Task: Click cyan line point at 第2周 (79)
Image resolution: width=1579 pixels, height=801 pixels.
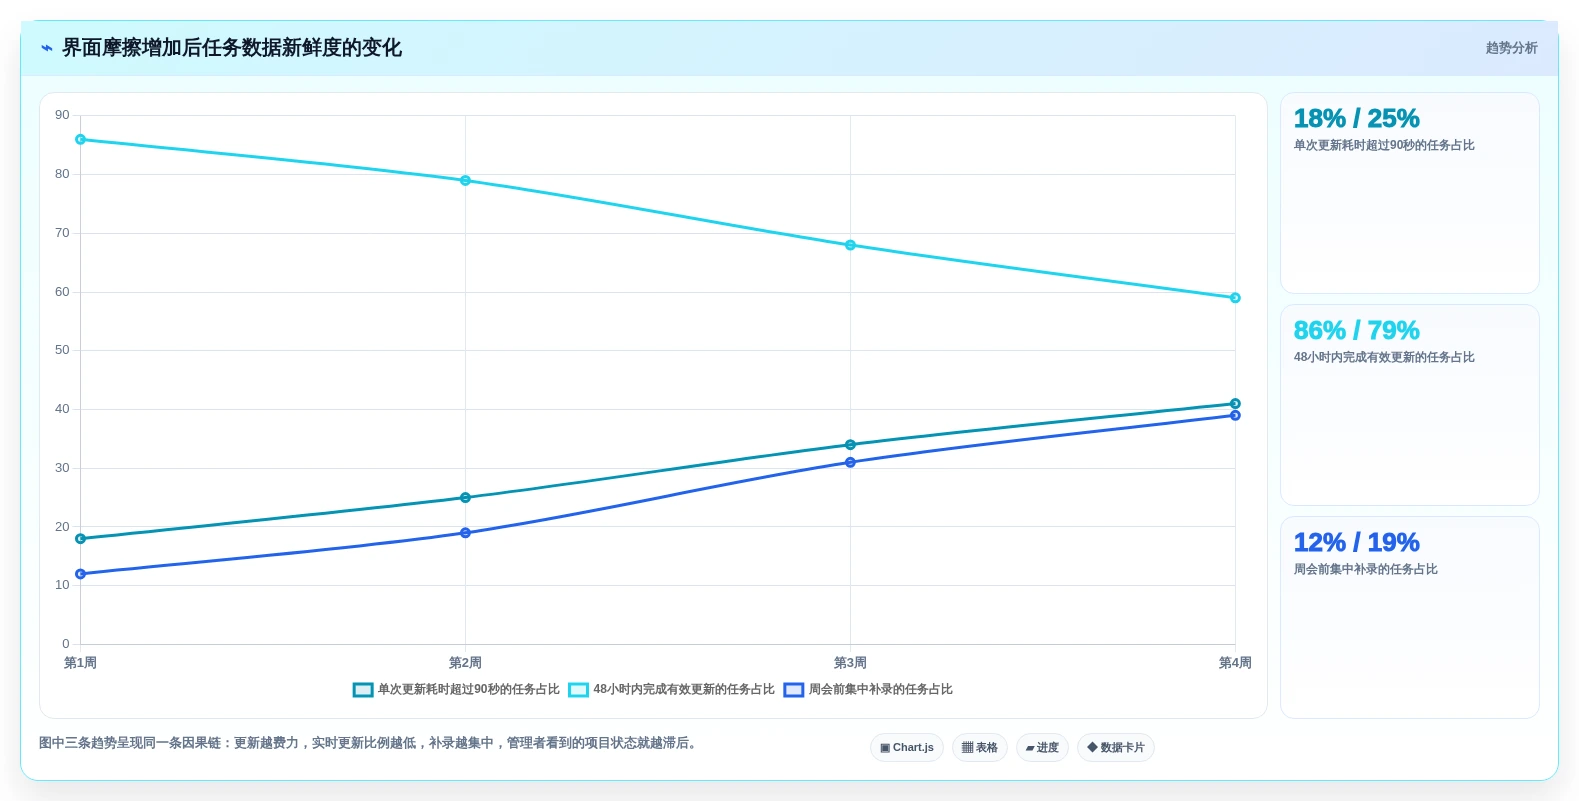Action: 465,181
